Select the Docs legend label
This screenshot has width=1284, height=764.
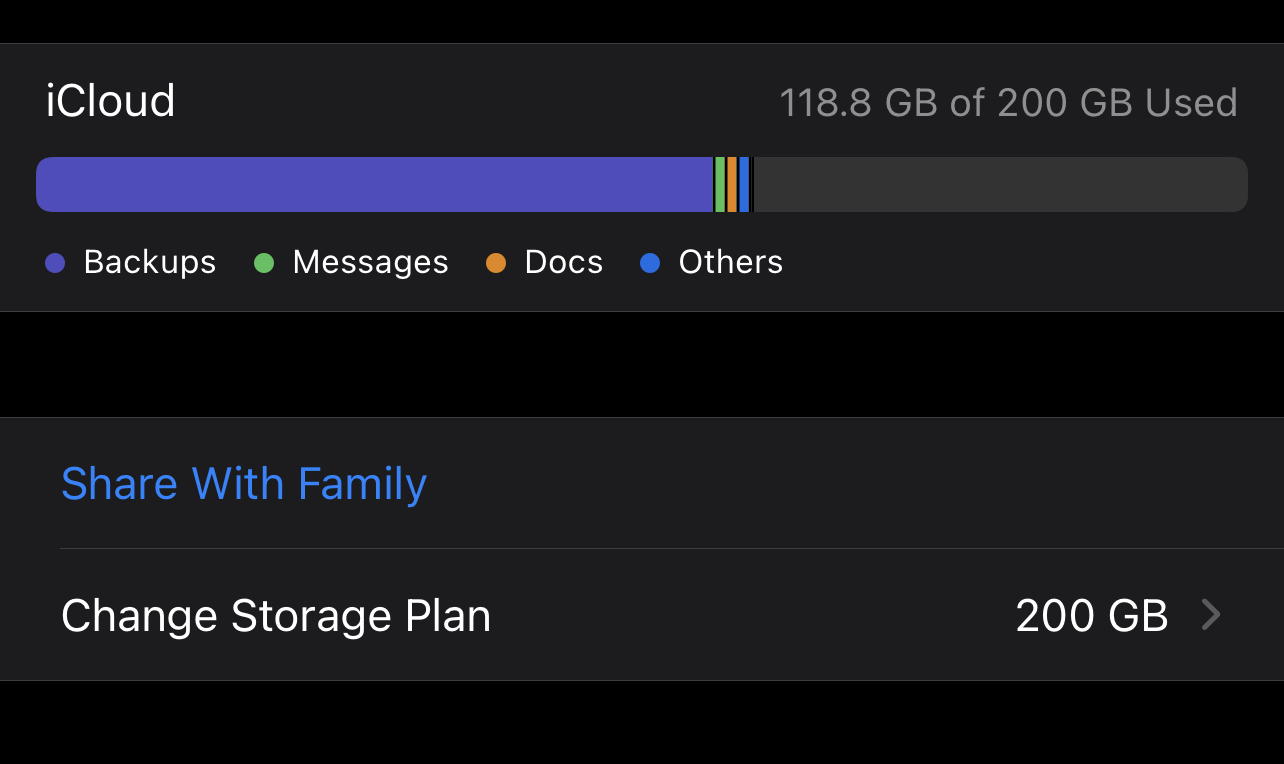click(564, 262)
